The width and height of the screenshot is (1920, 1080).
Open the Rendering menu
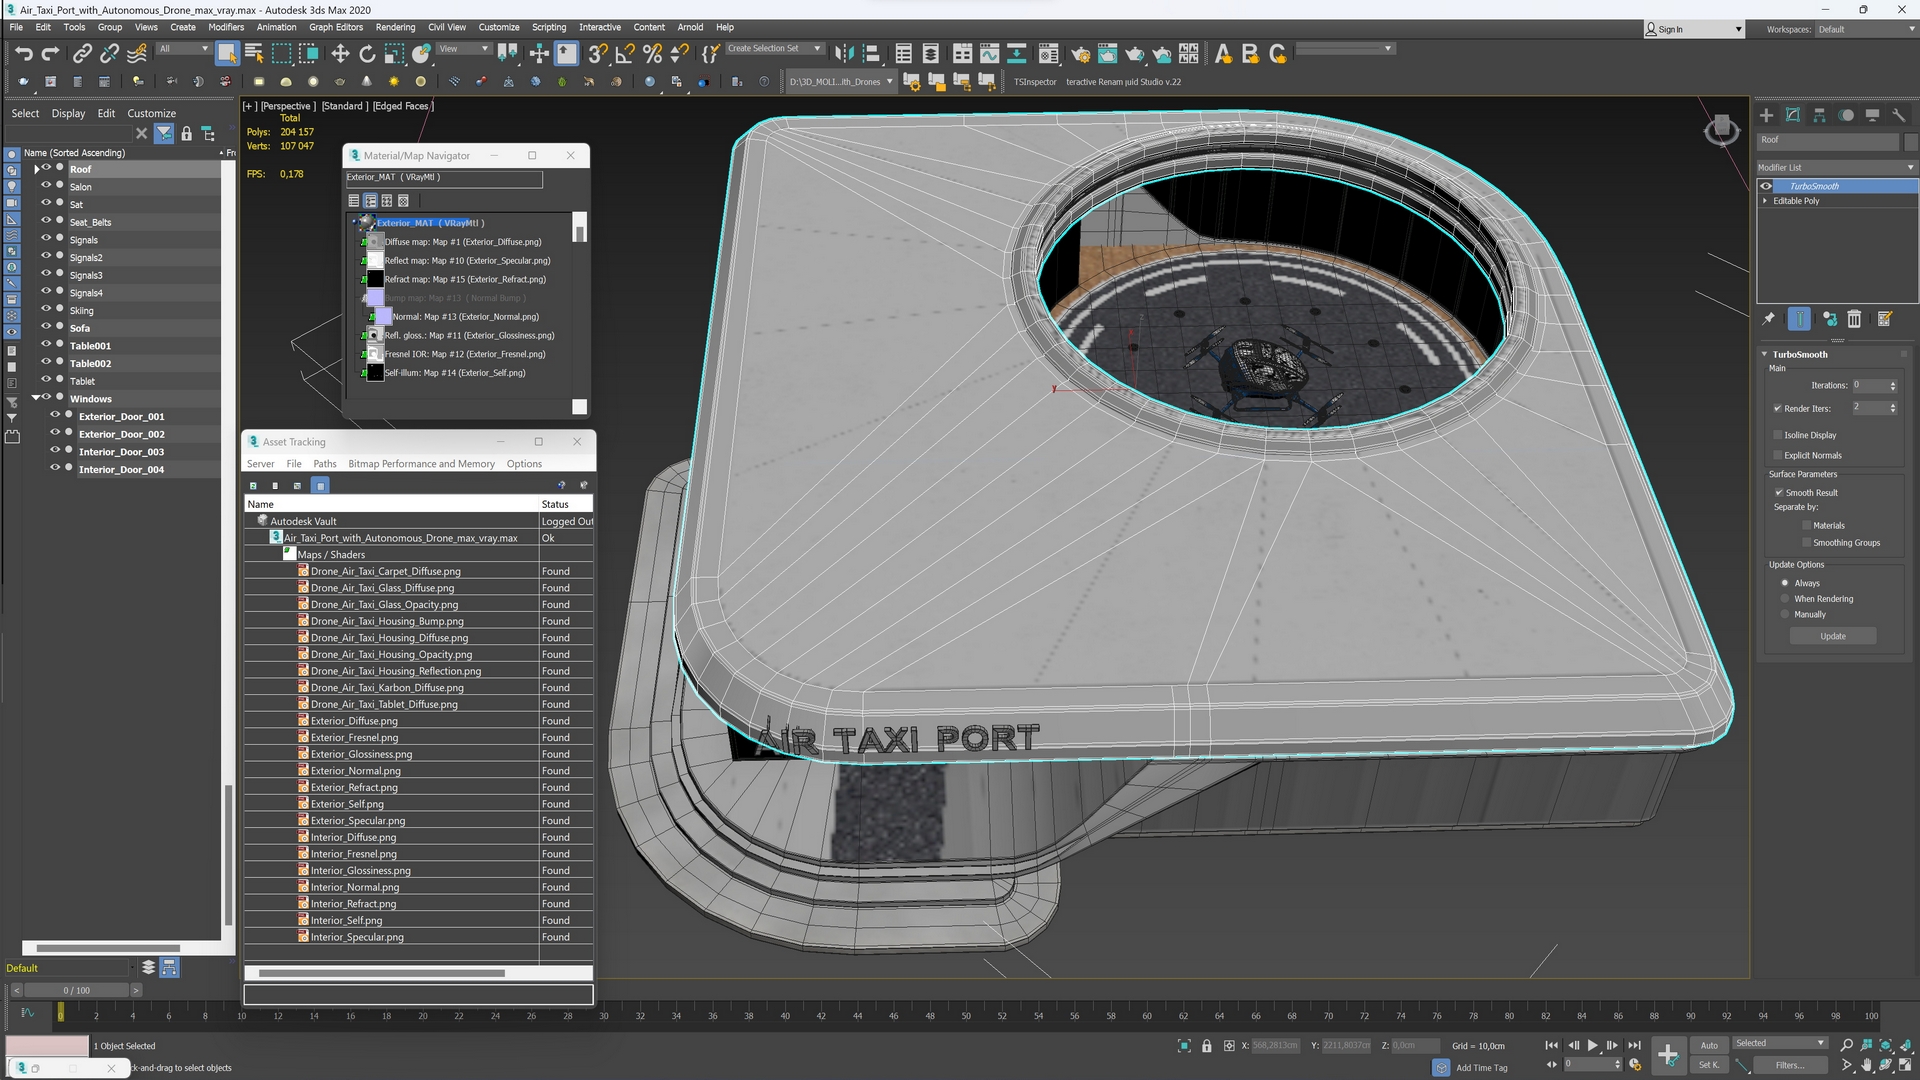[x=395, y=27]
